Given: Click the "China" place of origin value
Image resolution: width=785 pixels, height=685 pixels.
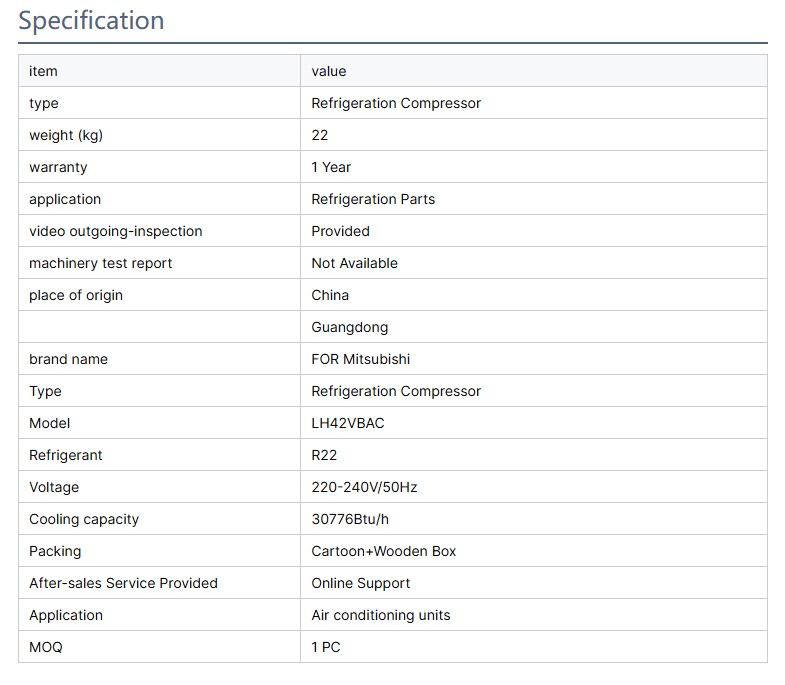Looking at the screenshot, I should pos(330,295).
